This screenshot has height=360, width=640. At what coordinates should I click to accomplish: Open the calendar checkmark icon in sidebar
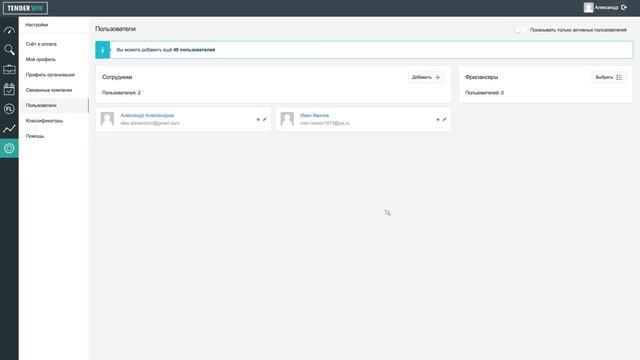(9, 89)
